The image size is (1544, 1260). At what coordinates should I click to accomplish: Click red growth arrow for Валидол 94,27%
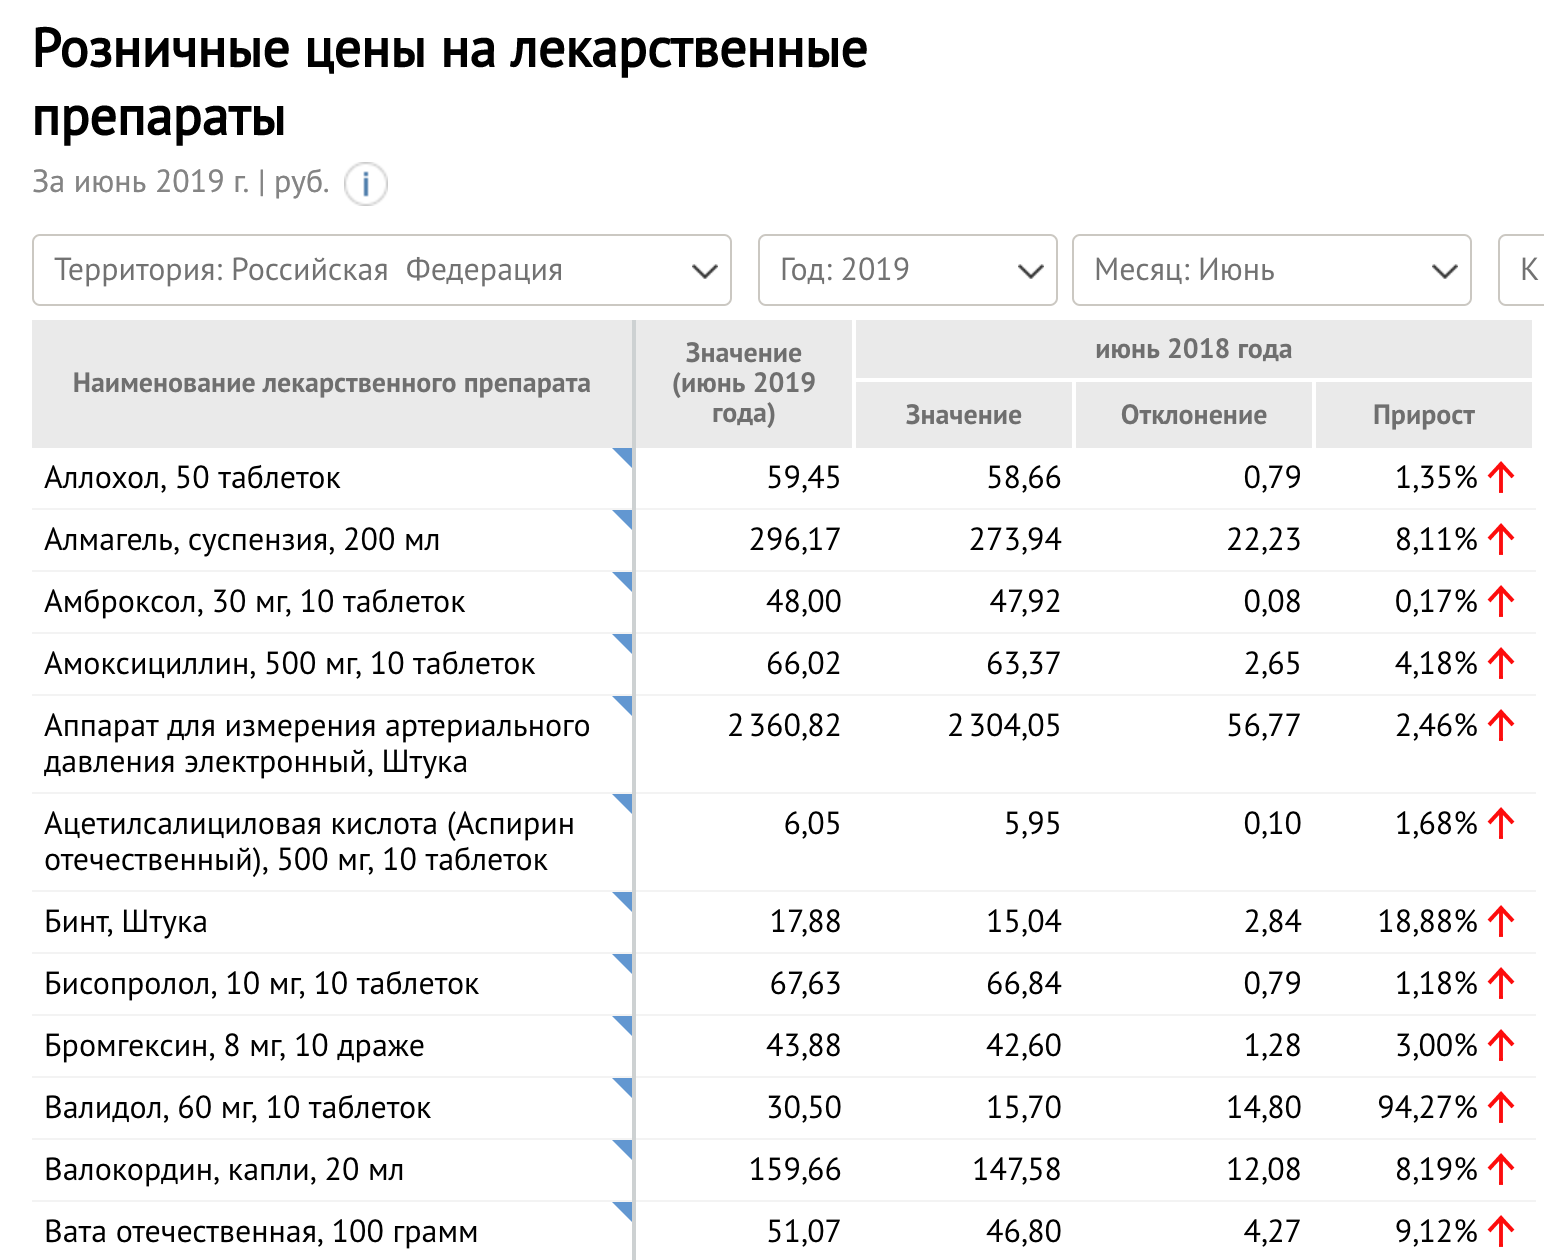[x=1500, y=1107]
